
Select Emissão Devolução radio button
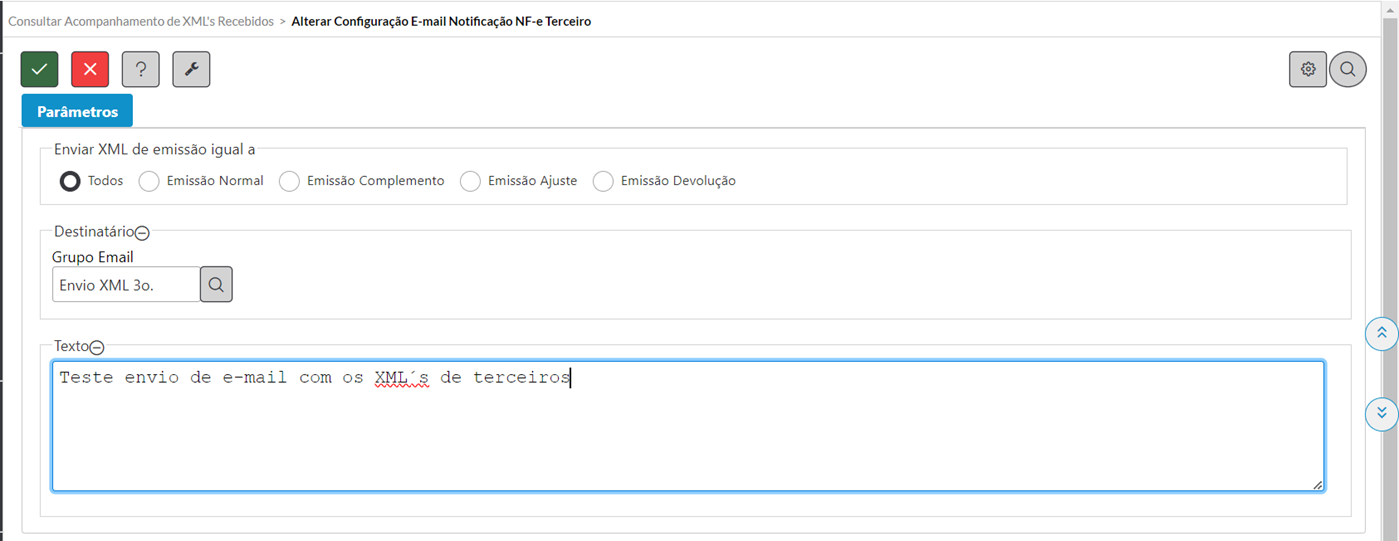(x=603, y=181)
